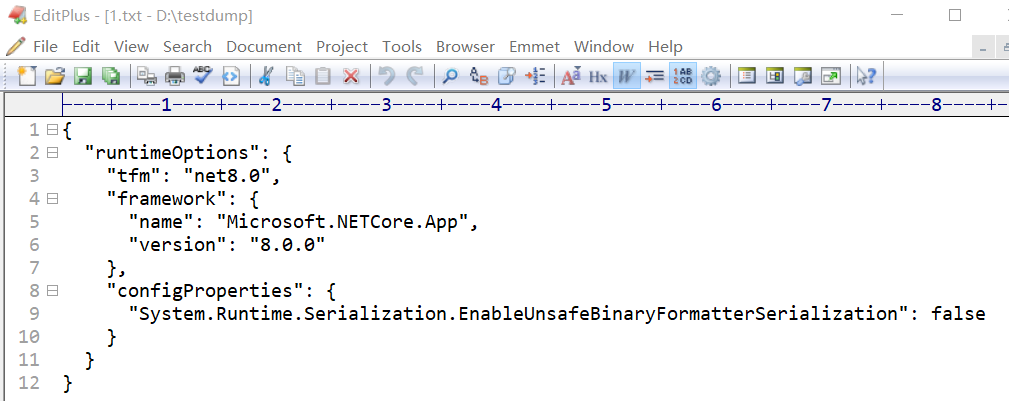The height and width of the screenshot is (401, 1009).
Task: Create a new document with toolbar icon
Action: 27,77
